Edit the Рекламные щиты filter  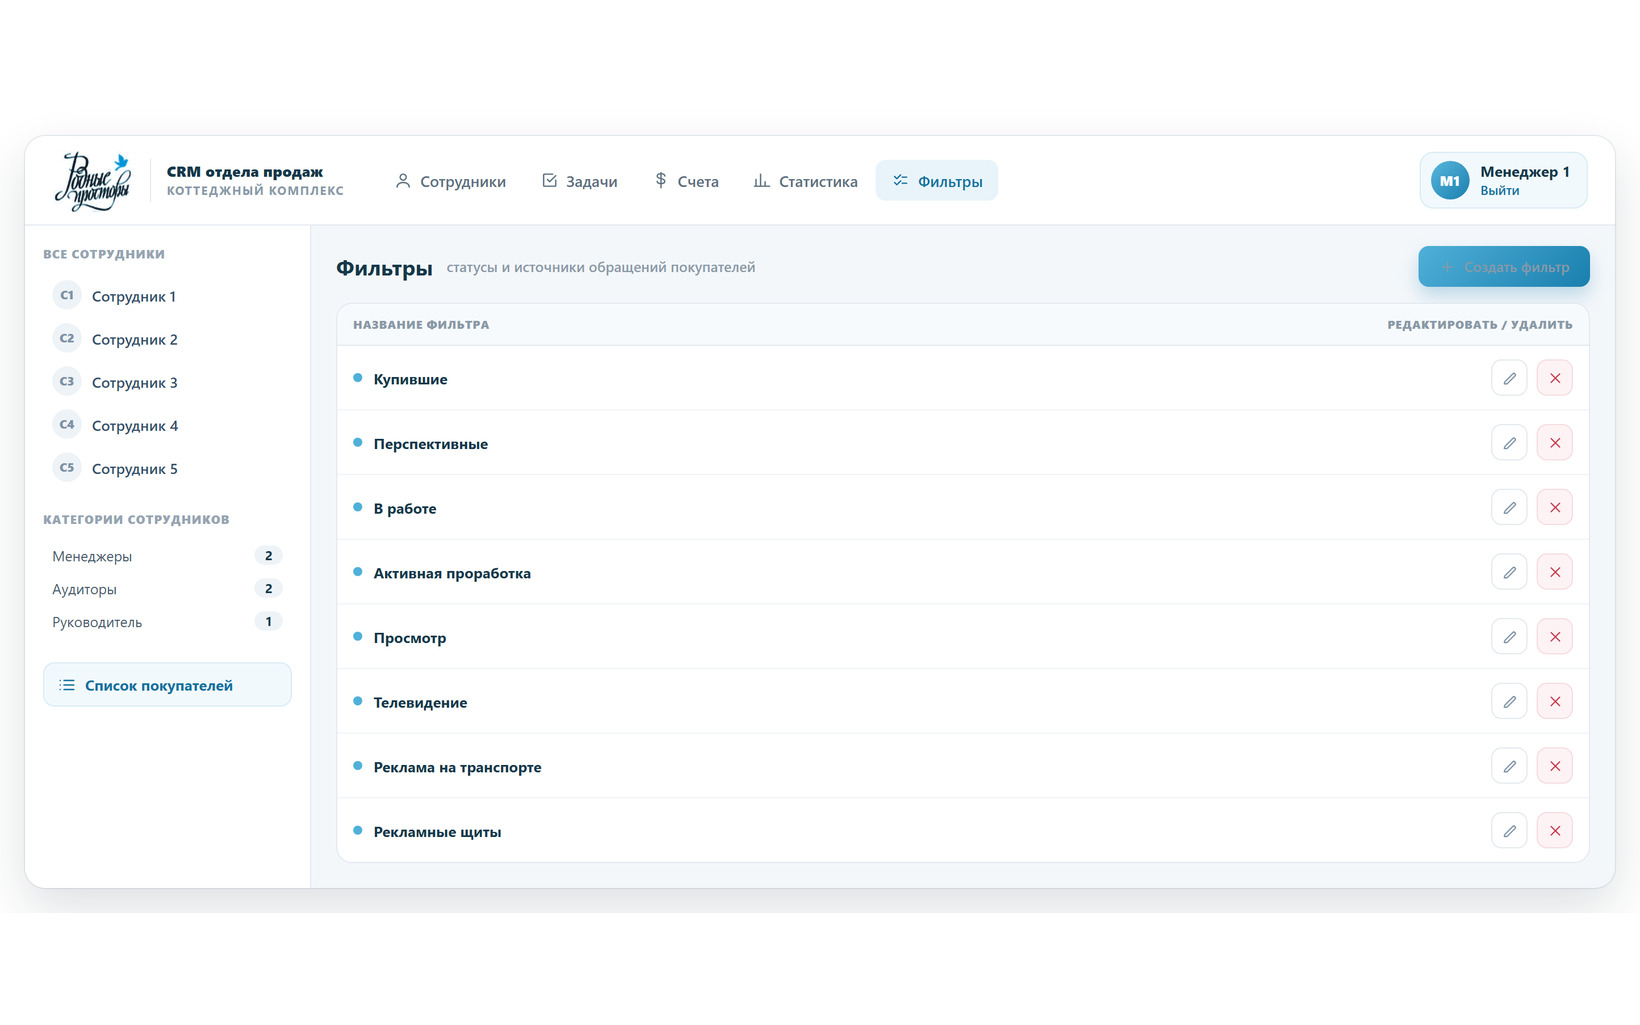pos(1509,831)
